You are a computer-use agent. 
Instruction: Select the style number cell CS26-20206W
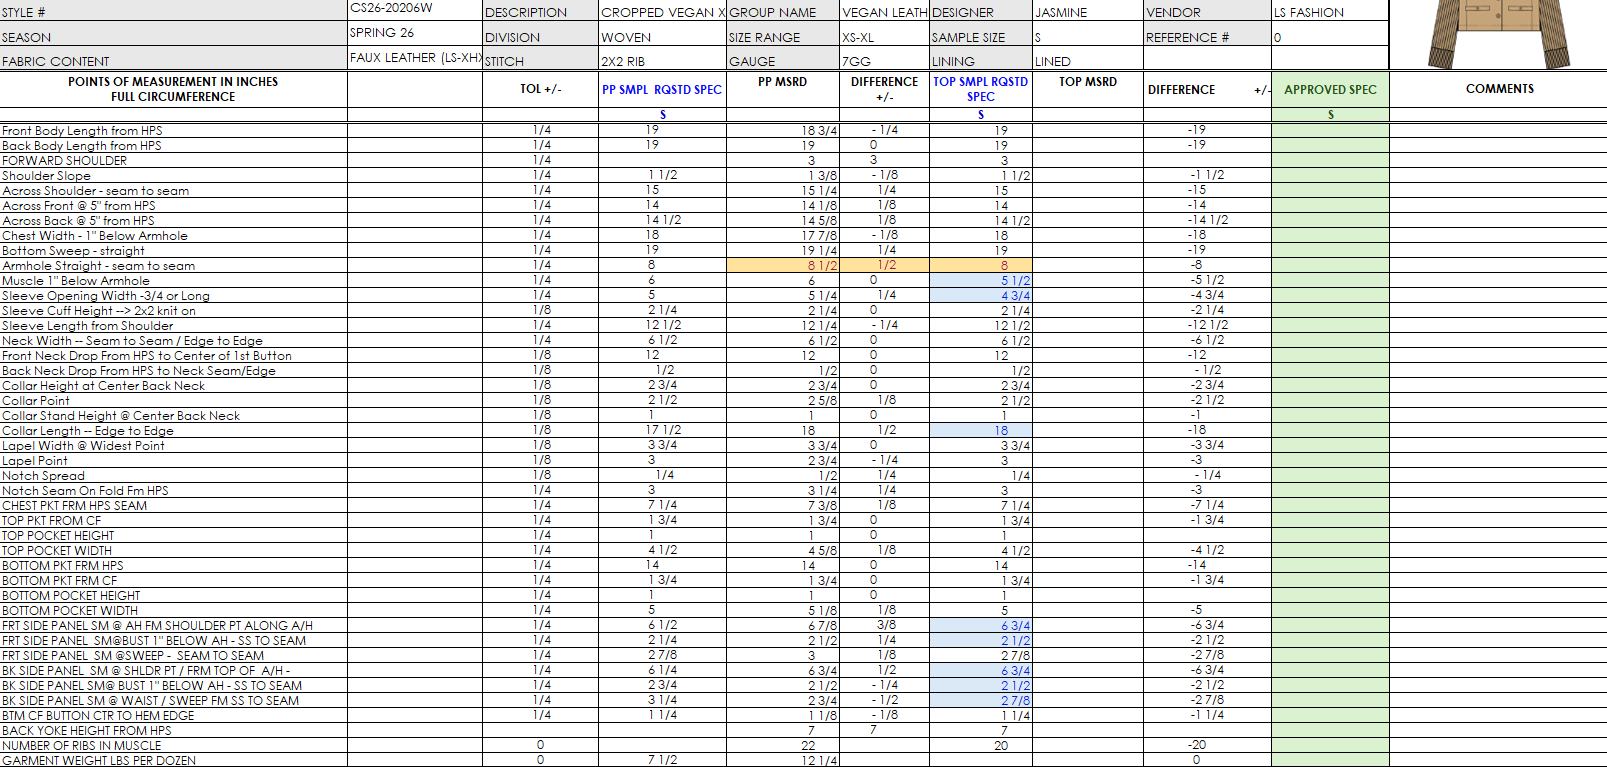point(415,8)
